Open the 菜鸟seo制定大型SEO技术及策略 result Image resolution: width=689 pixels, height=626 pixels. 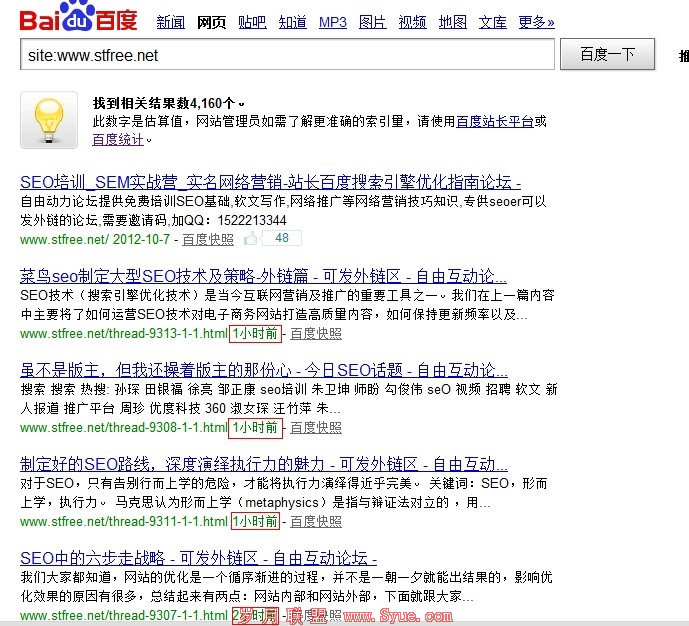click(x=263, y=276)
